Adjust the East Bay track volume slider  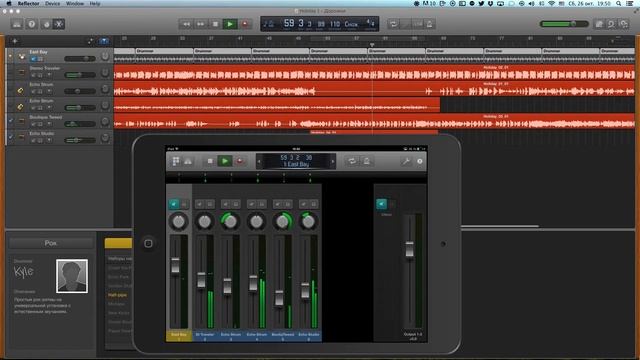[80, 59]
